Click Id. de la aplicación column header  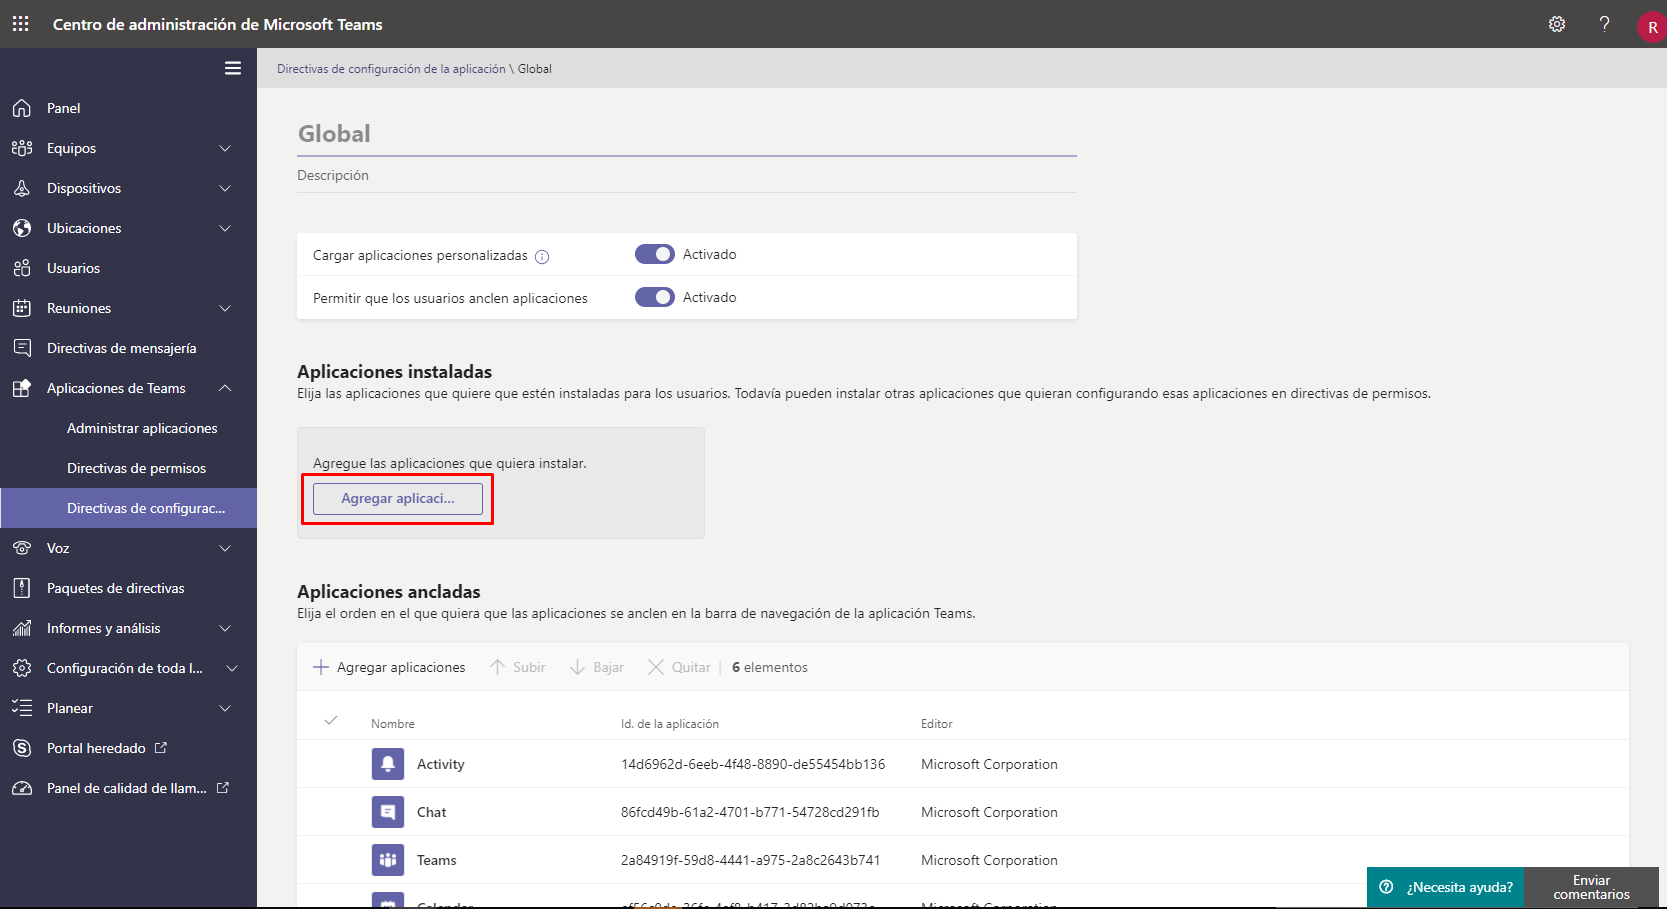670,724
